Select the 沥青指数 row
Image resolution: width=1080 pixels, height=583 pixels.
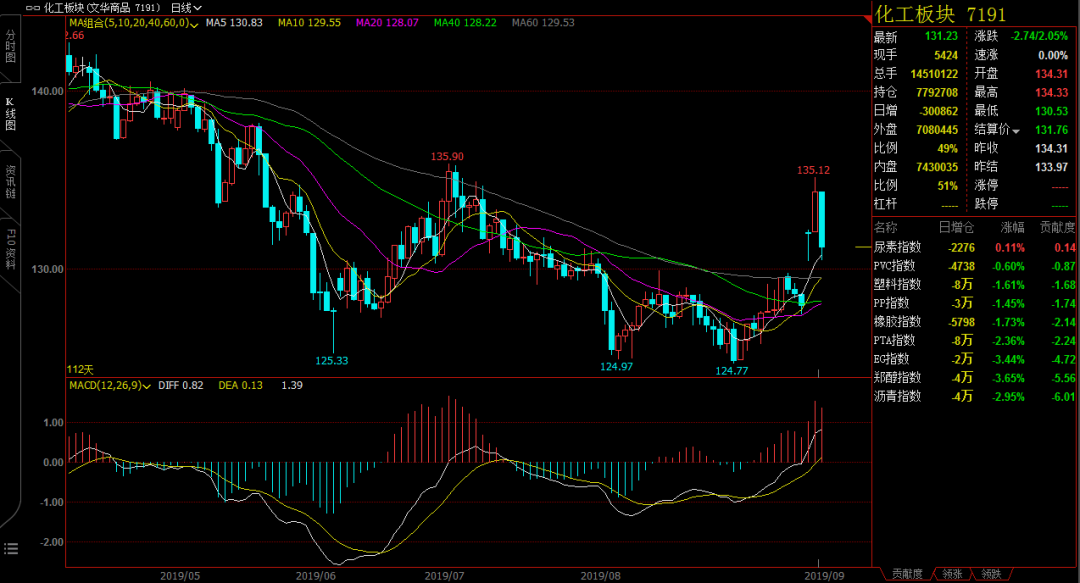(x=975, y=396)
